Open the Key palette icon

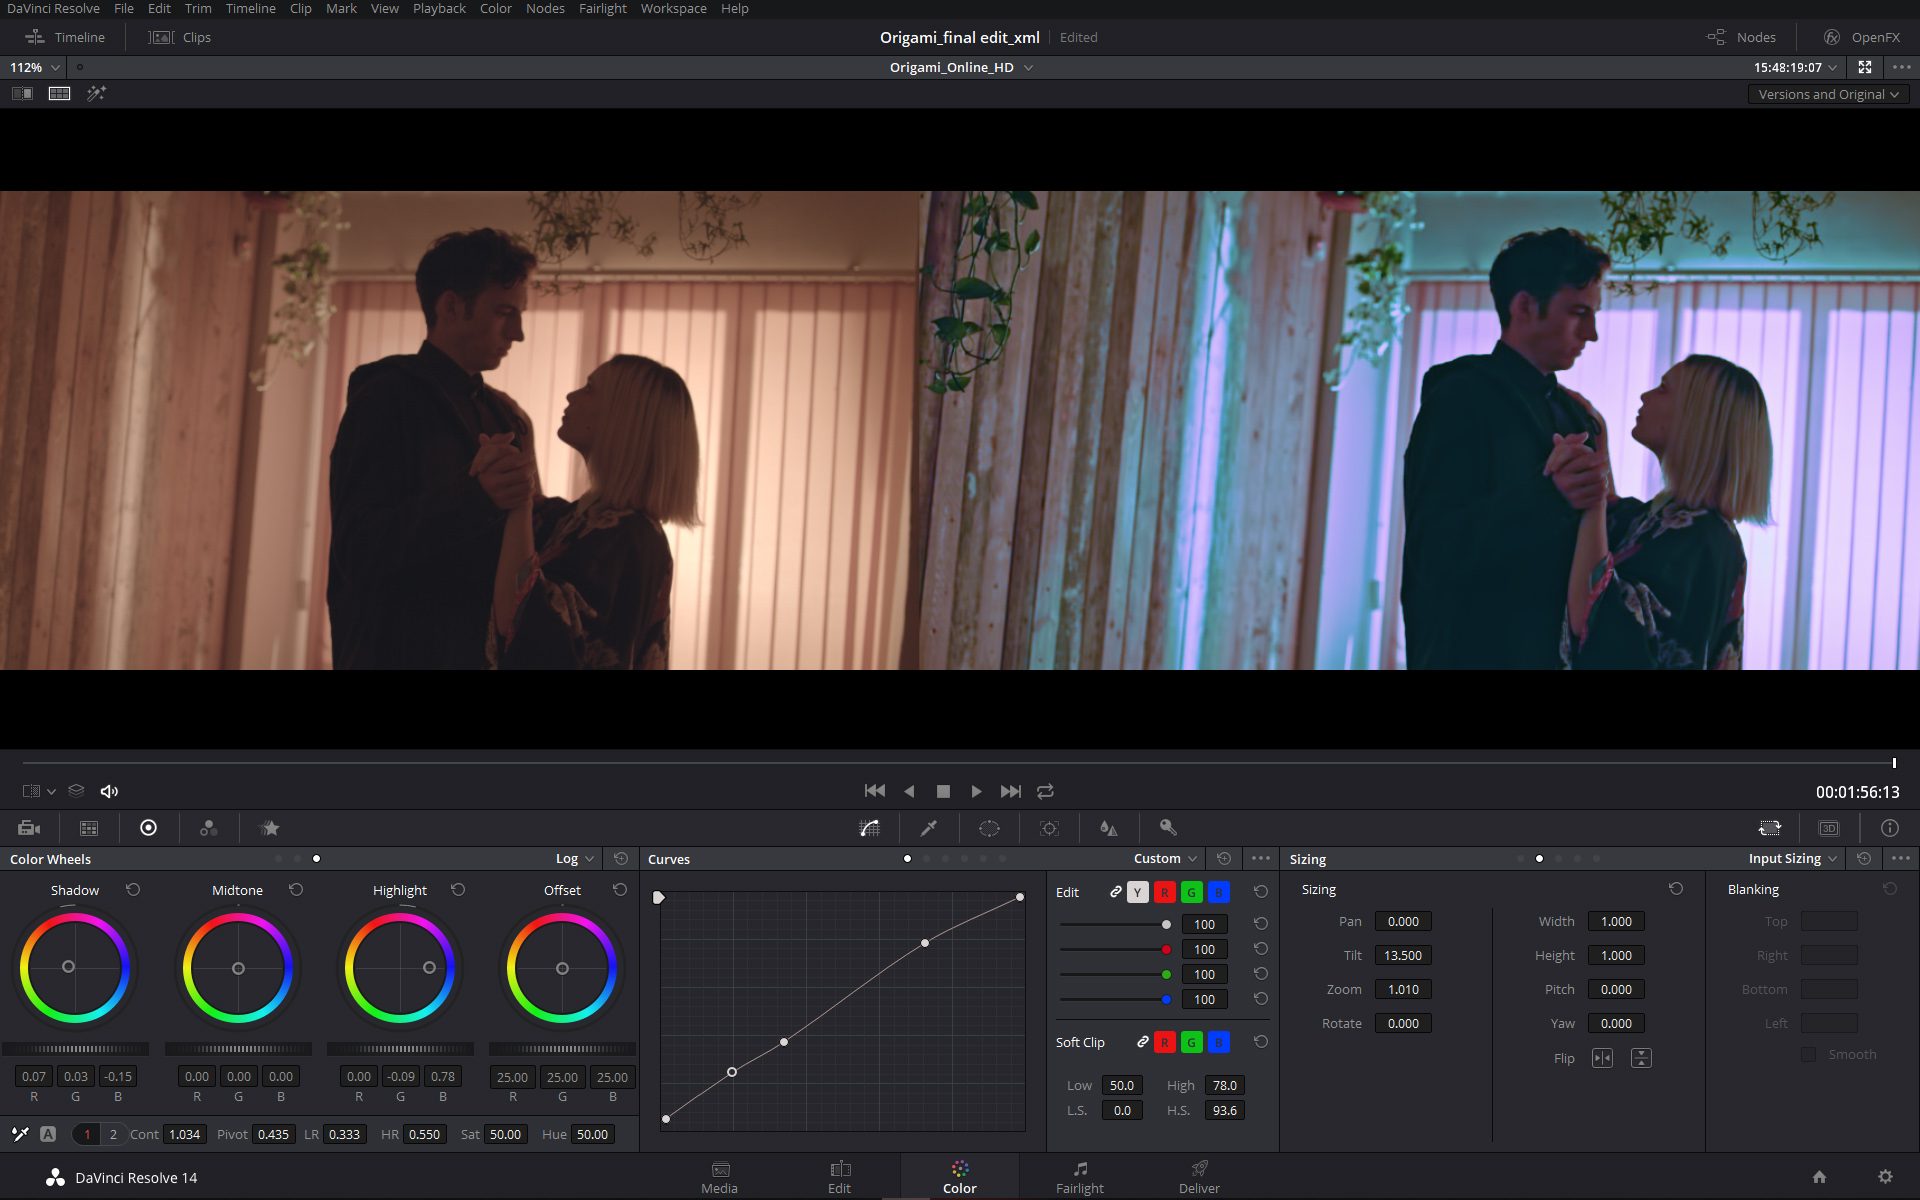pos(1167,828)
